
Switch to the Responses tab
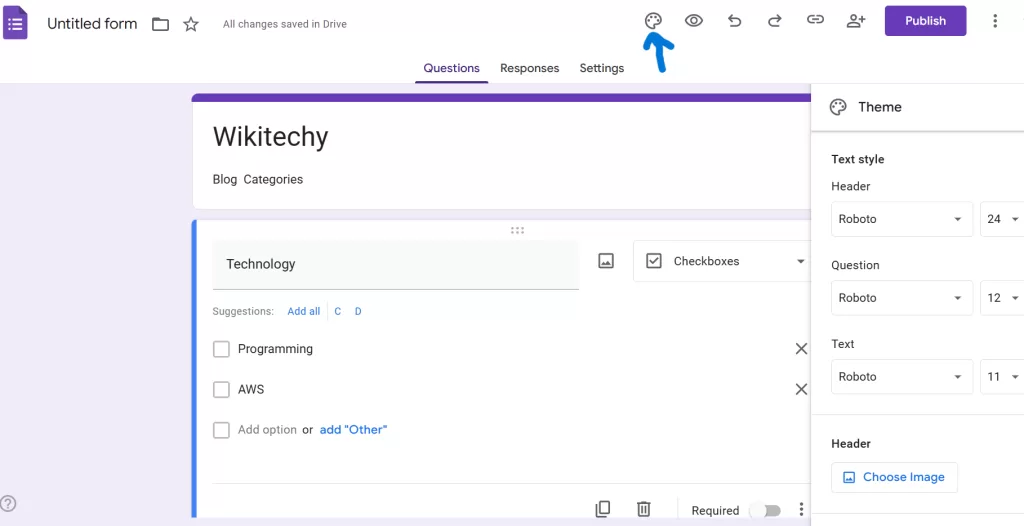point(529,68)
